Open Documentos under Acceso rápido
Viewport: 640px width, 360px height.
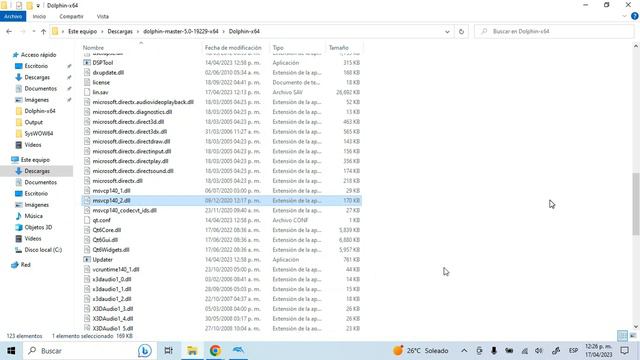click(x=40, y=89)
